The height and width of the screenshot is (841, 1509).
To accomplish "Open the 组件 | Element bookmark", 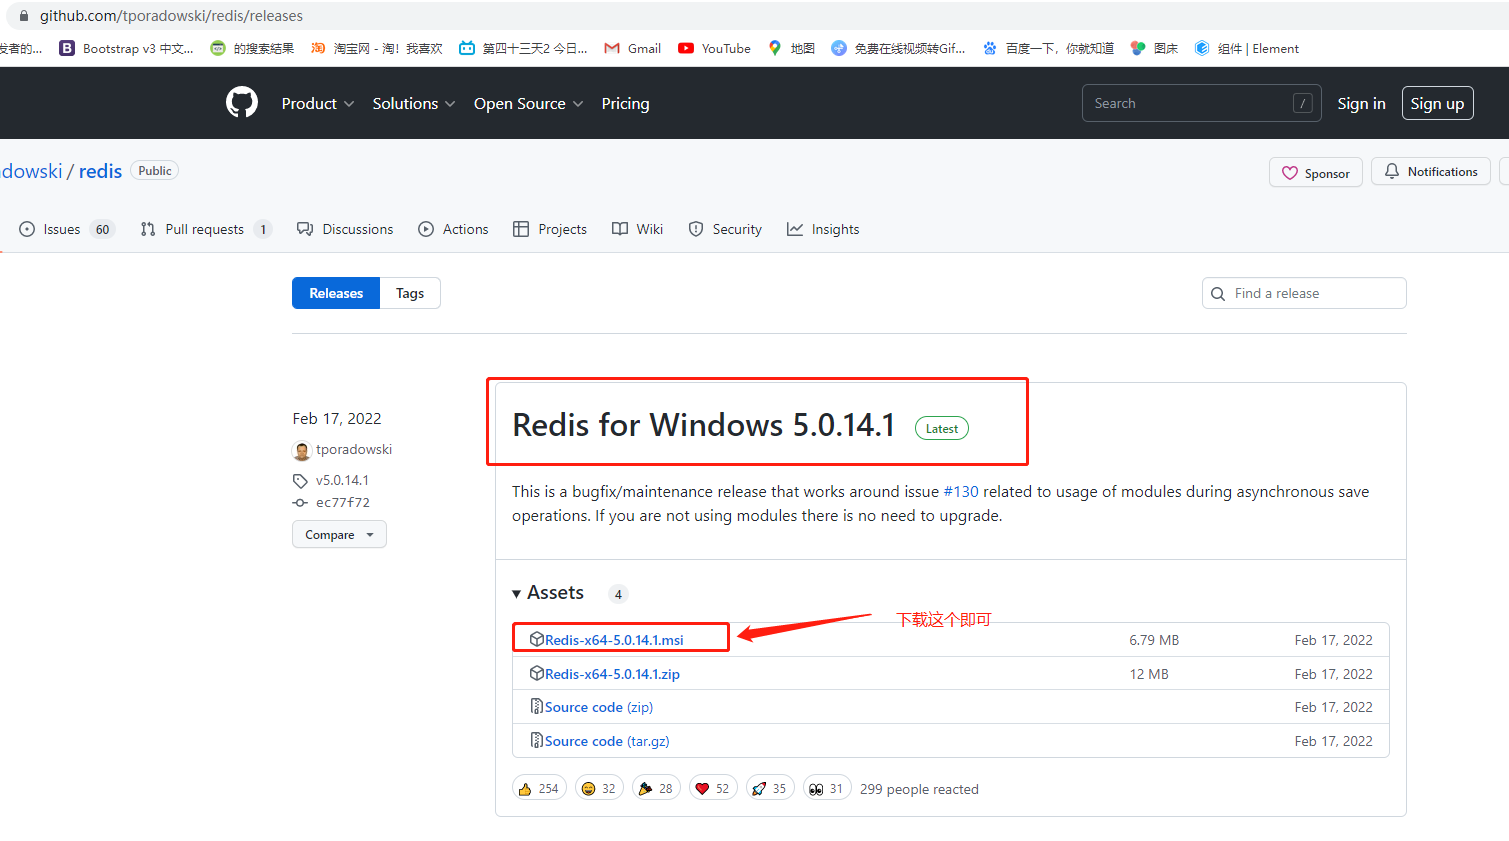I will [1247, 48].
